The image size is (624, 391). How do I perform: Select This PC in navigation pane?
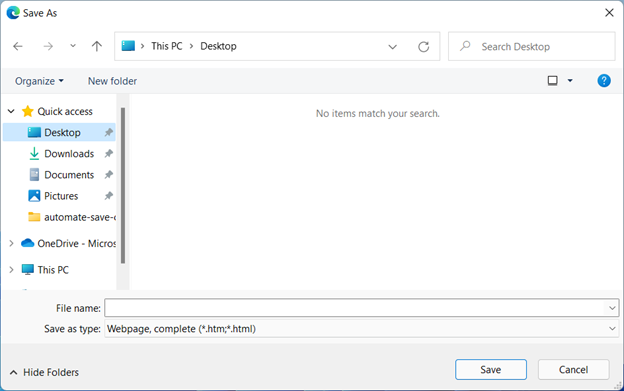coord(53,270)
